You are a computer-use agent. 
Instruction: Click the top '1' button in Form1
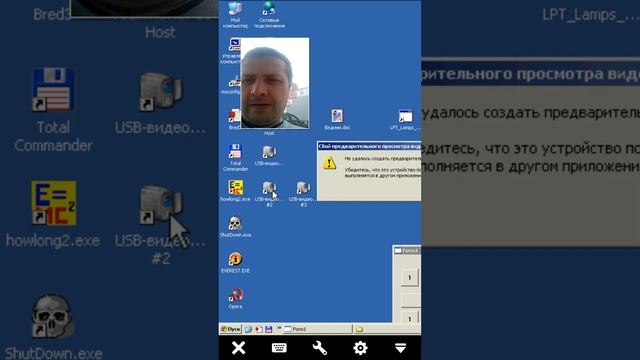point(409,278)
